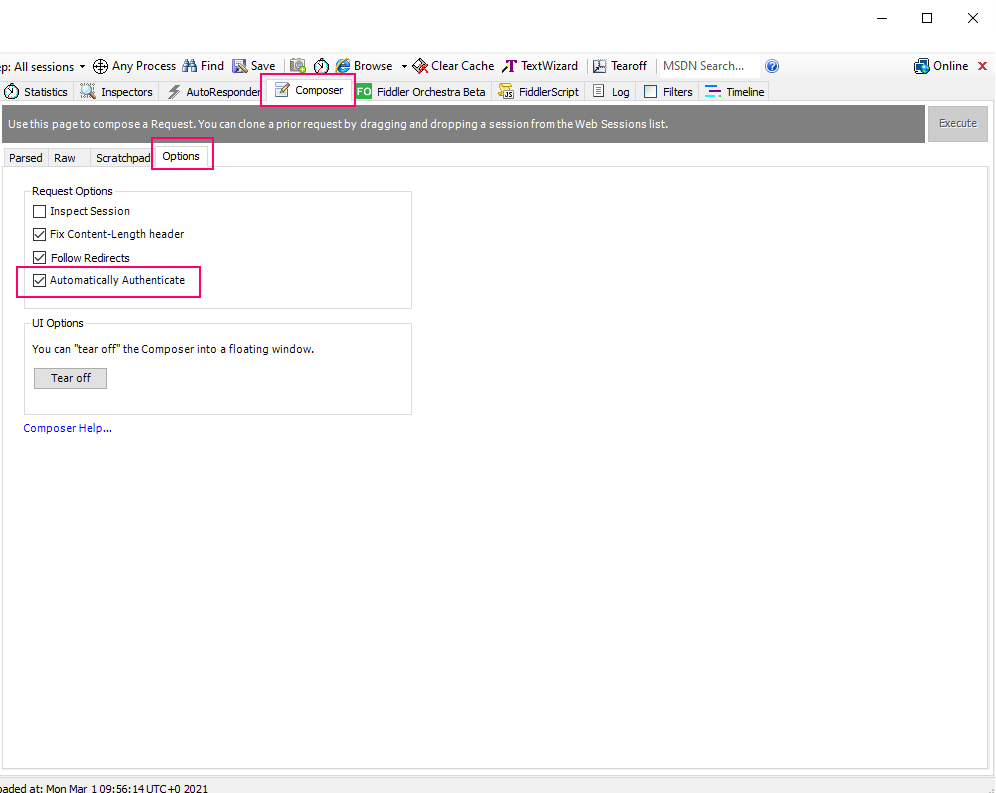Switch to the Log tab
Image resolution: width=996 pixels, height=793 pixels.
(611, 92)
